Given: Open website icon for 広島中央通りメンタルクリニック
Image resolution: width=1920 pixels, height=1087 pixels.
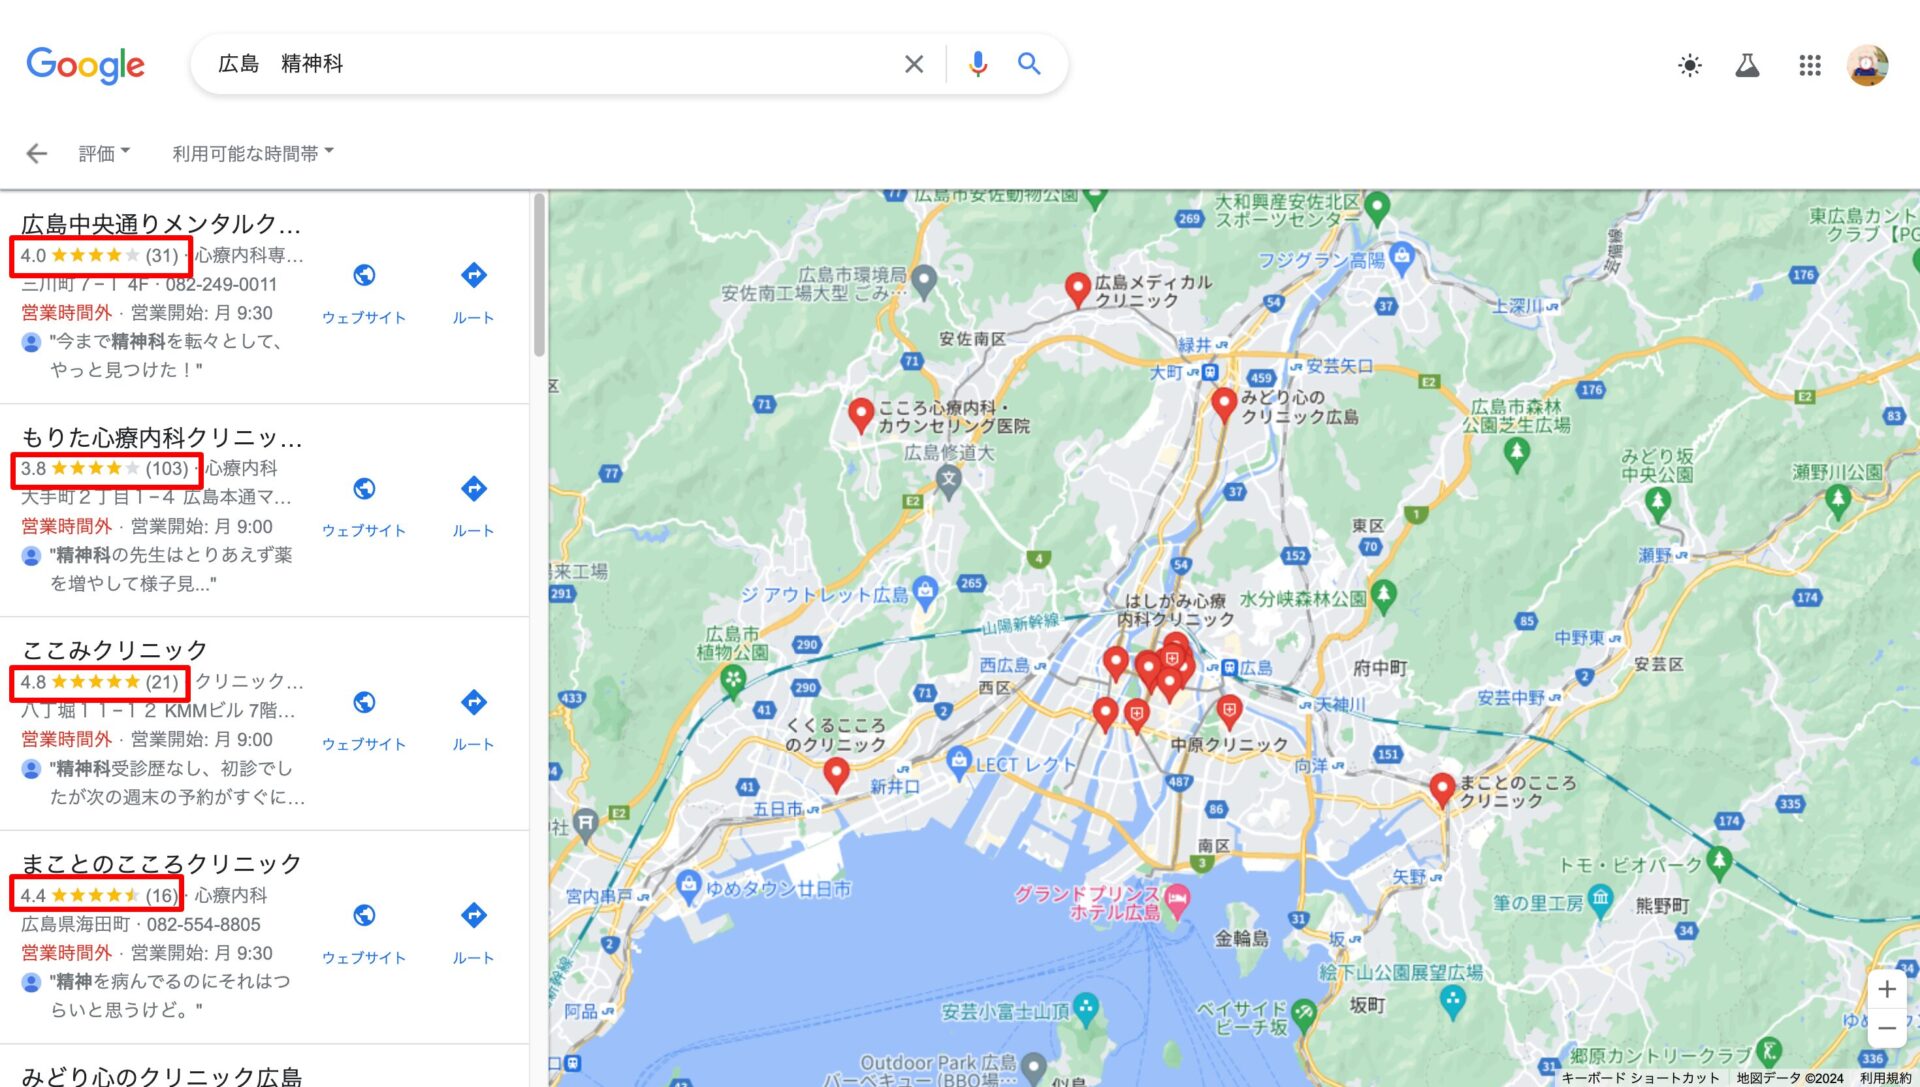Looking at the screenshot, I should tap(364, 275).
